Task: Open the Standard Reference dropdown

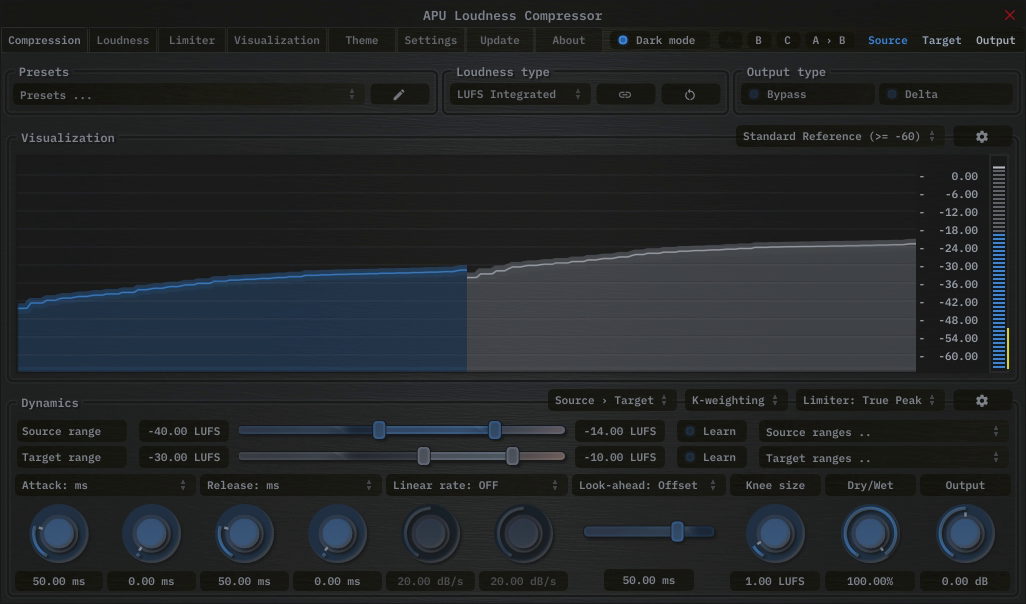Action: [x=838, y=135]
